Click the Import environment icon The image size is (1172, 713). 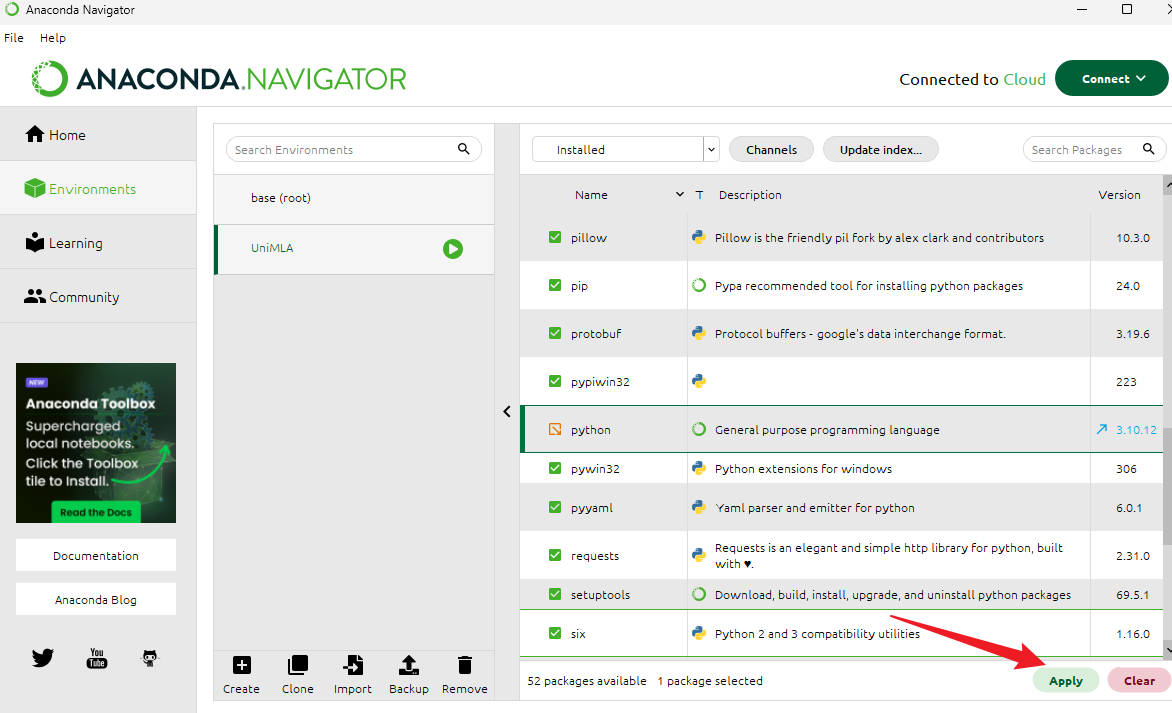point(353,666)
